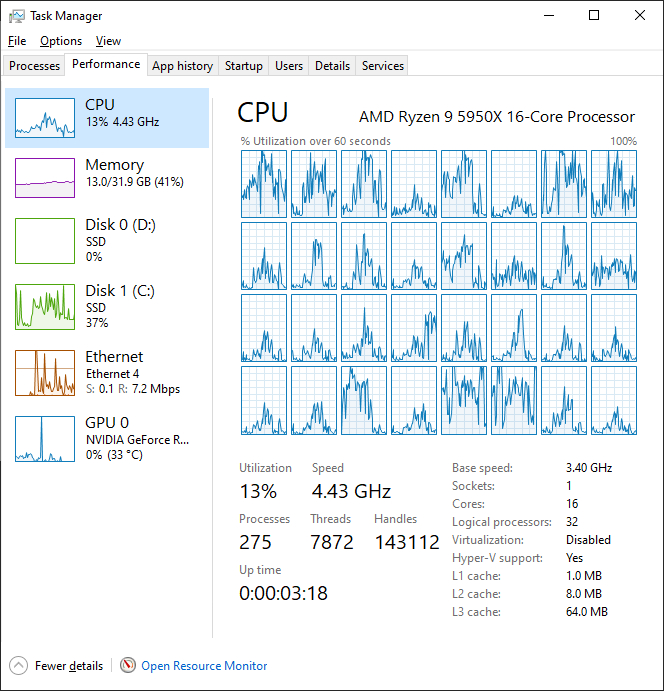Click the Task Manager title bar icon
This screenshot has width=664, height=691.
click(x=16, y=16)
